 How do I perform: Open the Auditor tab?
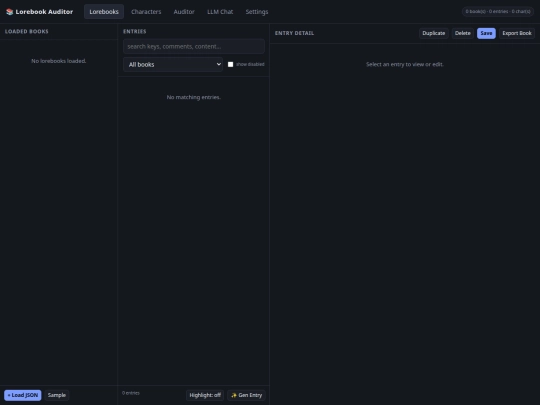click(x=184, y=12)
